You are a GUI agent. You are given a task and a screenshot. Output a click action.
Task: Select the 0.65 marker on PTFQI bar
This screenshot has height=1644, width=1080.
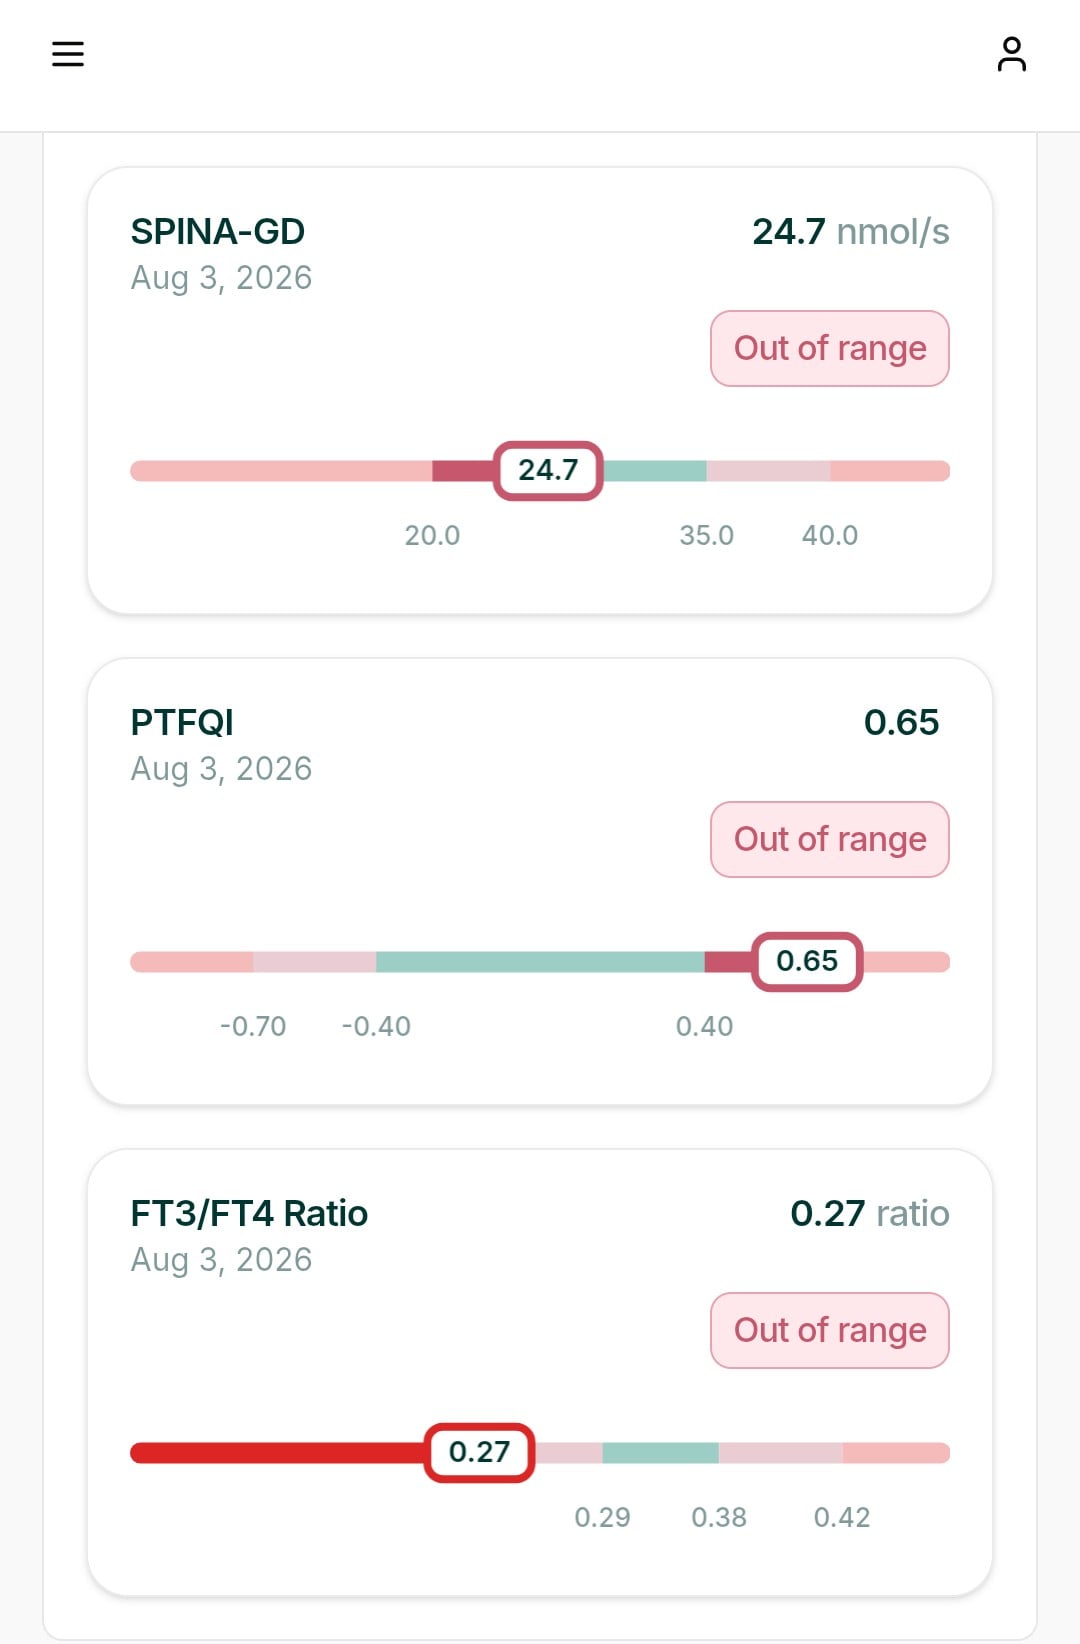(807, 961)
